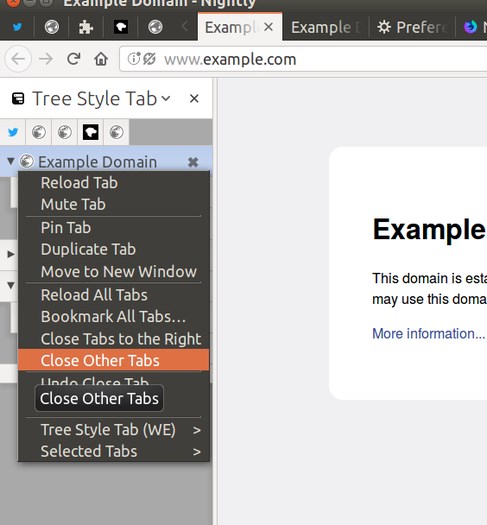Screen dimensions: 487x525
Task: Select the black-and-white pinned tab in sidebar
Action: [x=90, y=132]
